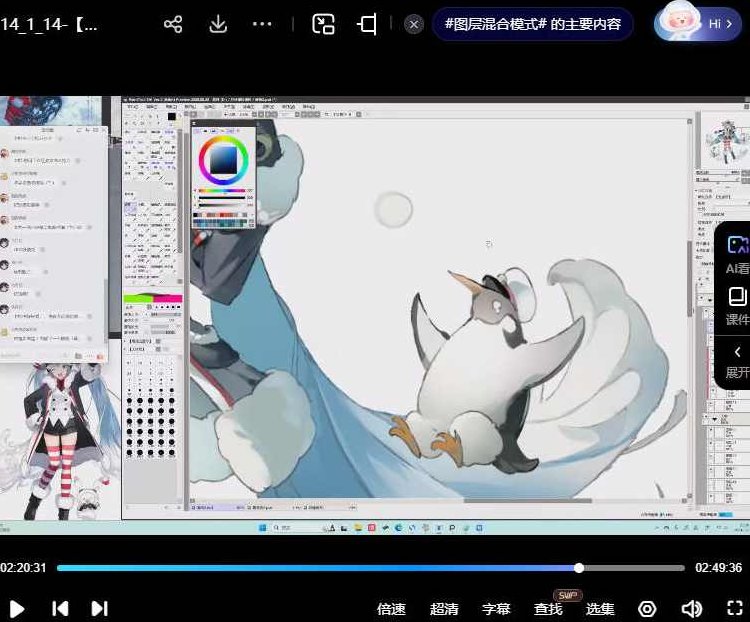750x622 pixels.
Task: Skip to the previous video
Action: coord(60,608)
